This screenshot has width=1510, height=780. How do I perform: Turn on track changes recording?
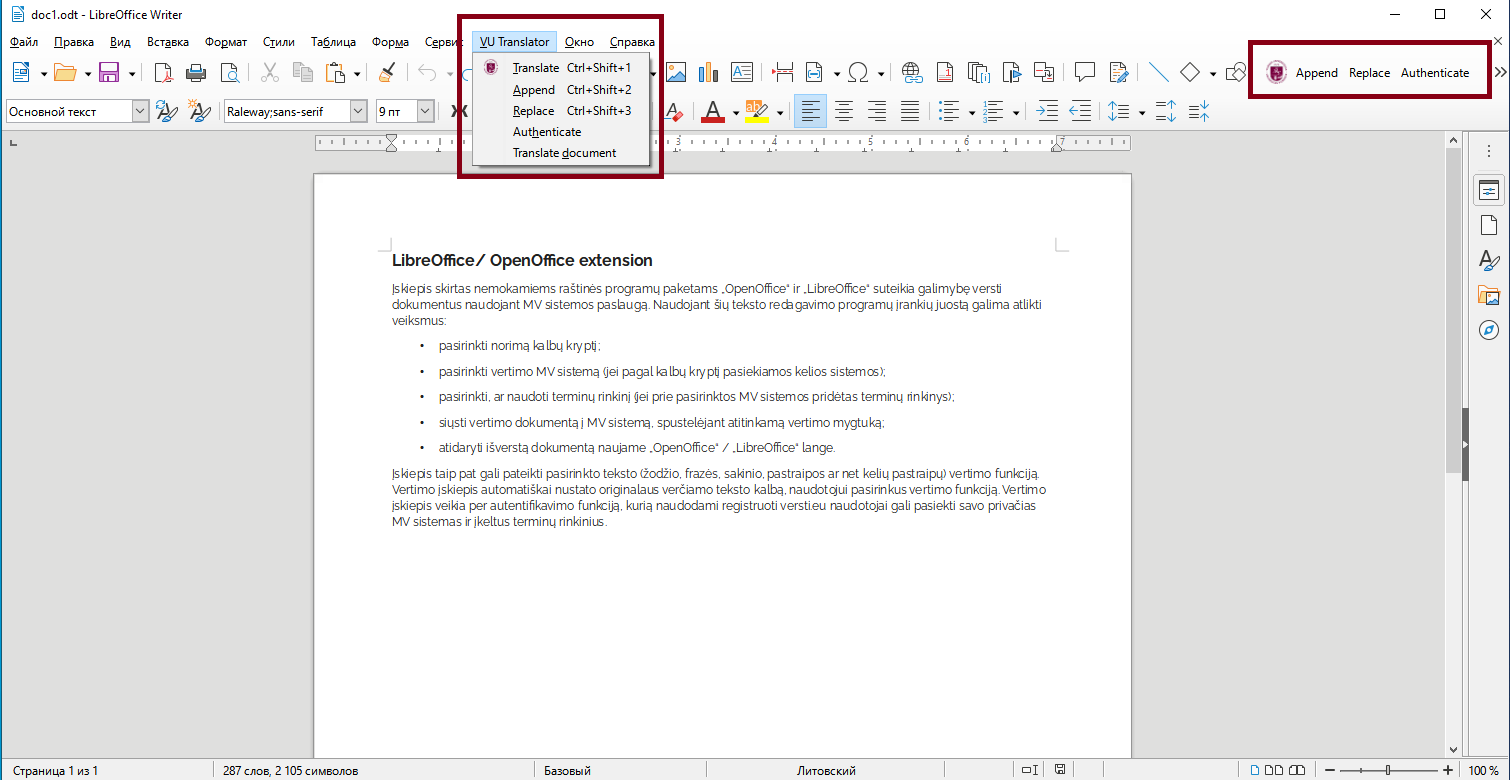click(x=1118, y=72)
